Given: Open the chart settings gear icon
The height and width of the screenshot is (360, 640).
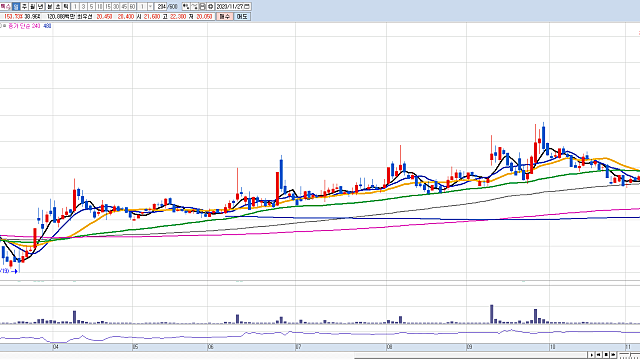Looking at the screenshot, I should tap(211, 7).
